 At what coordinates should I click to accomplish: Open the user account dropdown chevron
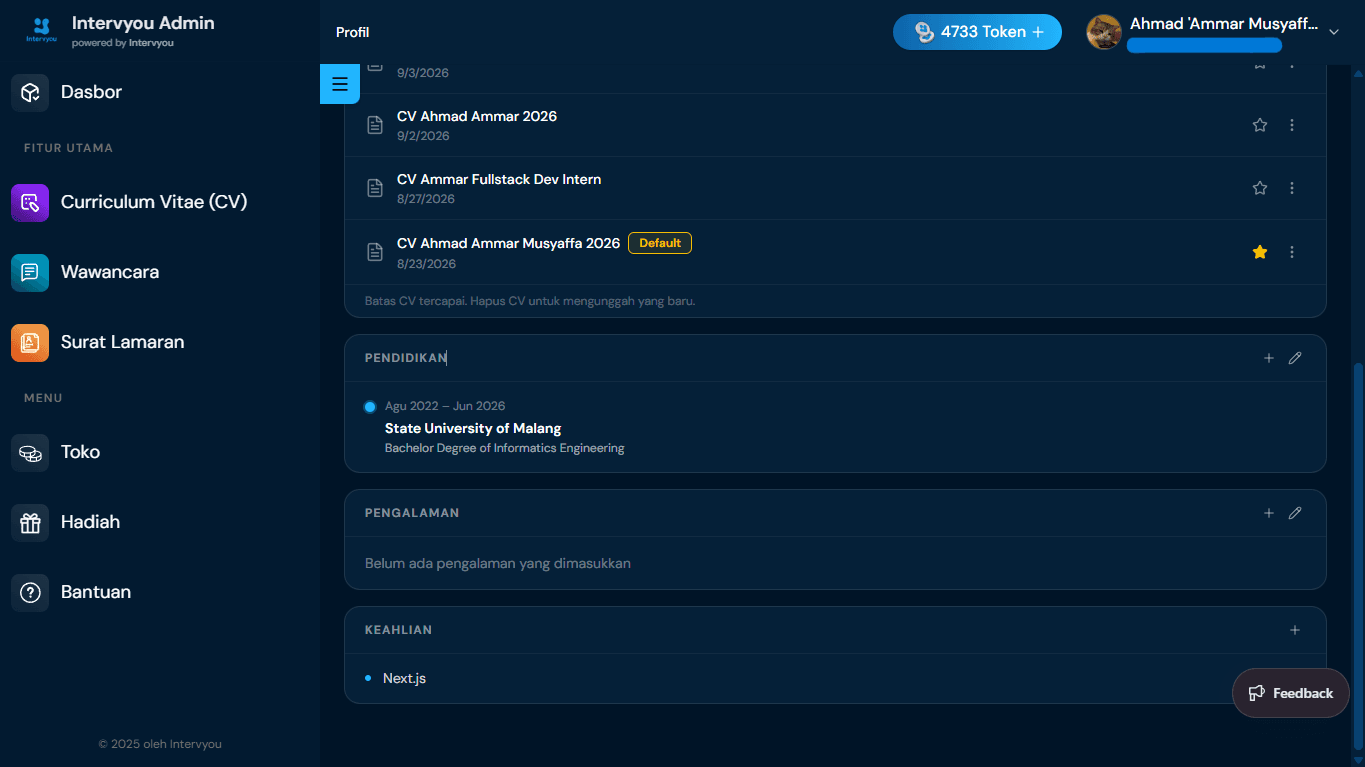(x=1333, y=32)
